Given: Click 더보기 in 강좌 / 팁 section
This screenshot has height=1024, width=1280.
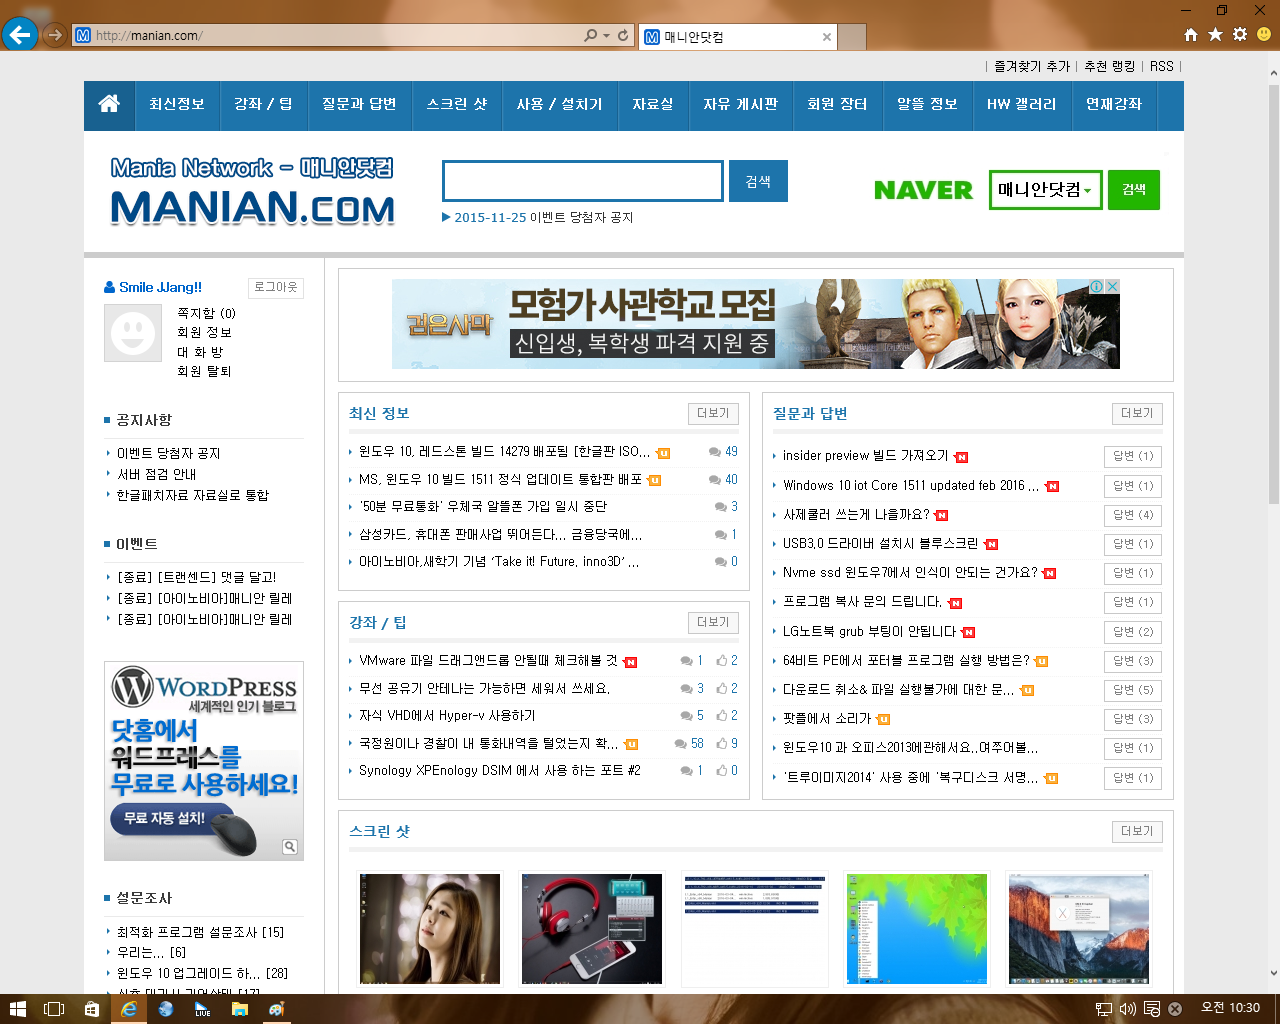Looking at the screenshot, I should tap(713, 622).
